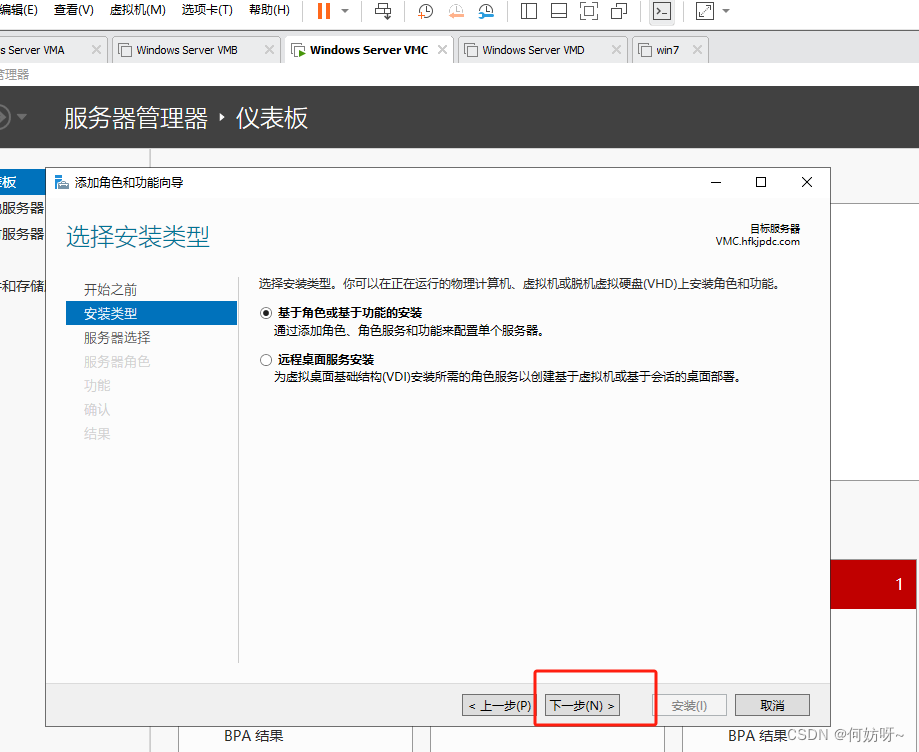Click the 上一步(P) previous button

click(x=500, y=705)
